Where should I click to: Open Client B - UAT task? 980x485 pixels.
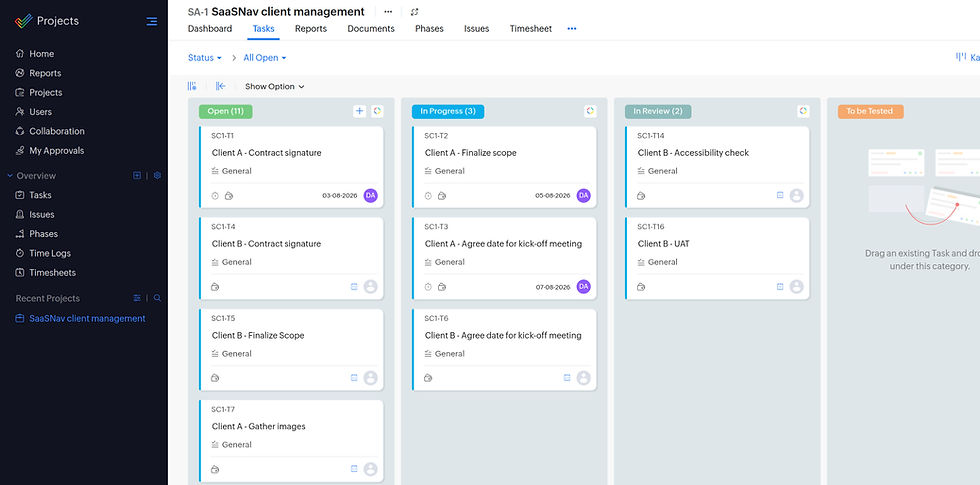pos(664,244)
